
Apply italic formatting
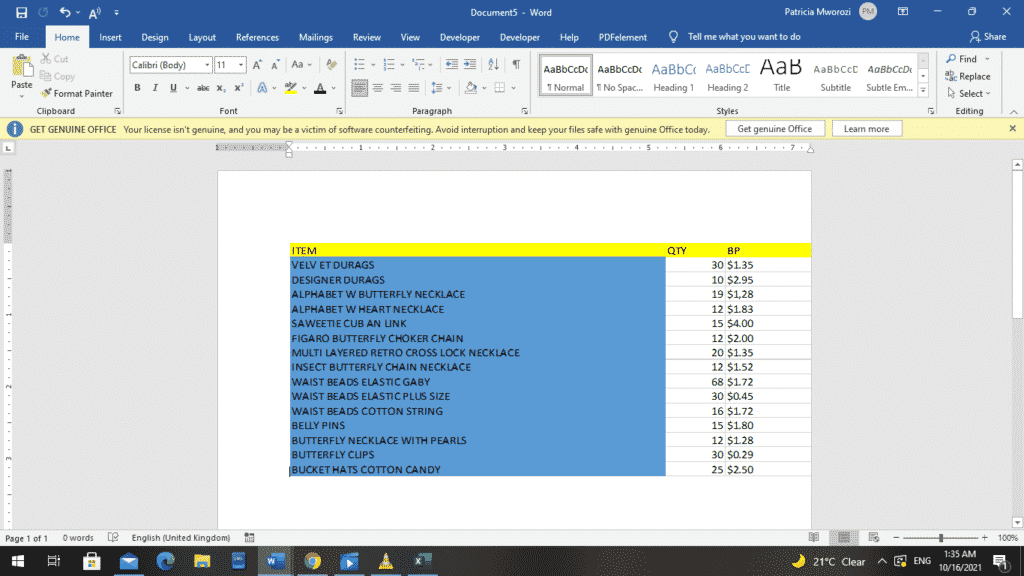(x=155, y=87)
